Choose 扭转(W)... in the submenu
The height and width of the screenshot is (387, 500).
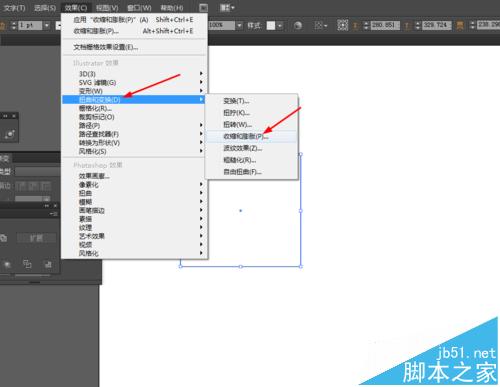[251, 124]
